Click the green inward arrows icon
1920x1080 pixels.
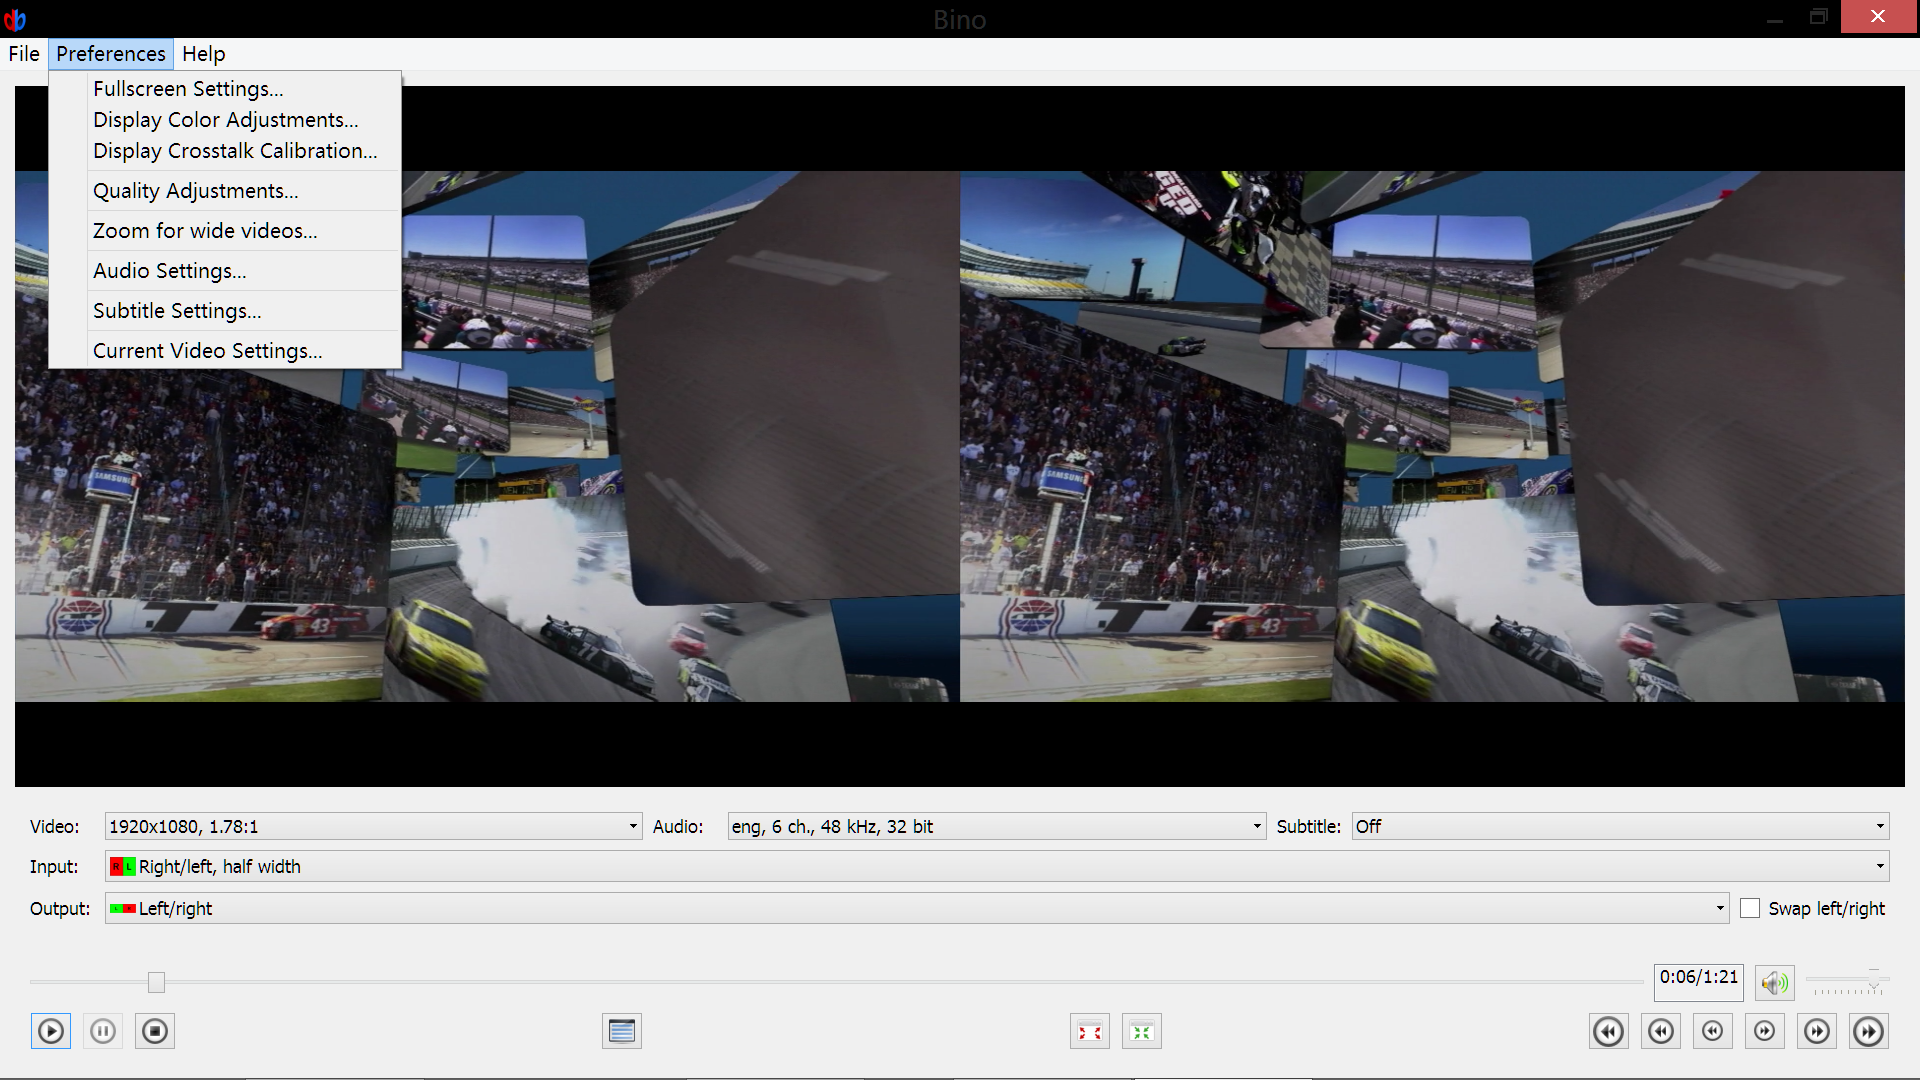point(1142,1032)
